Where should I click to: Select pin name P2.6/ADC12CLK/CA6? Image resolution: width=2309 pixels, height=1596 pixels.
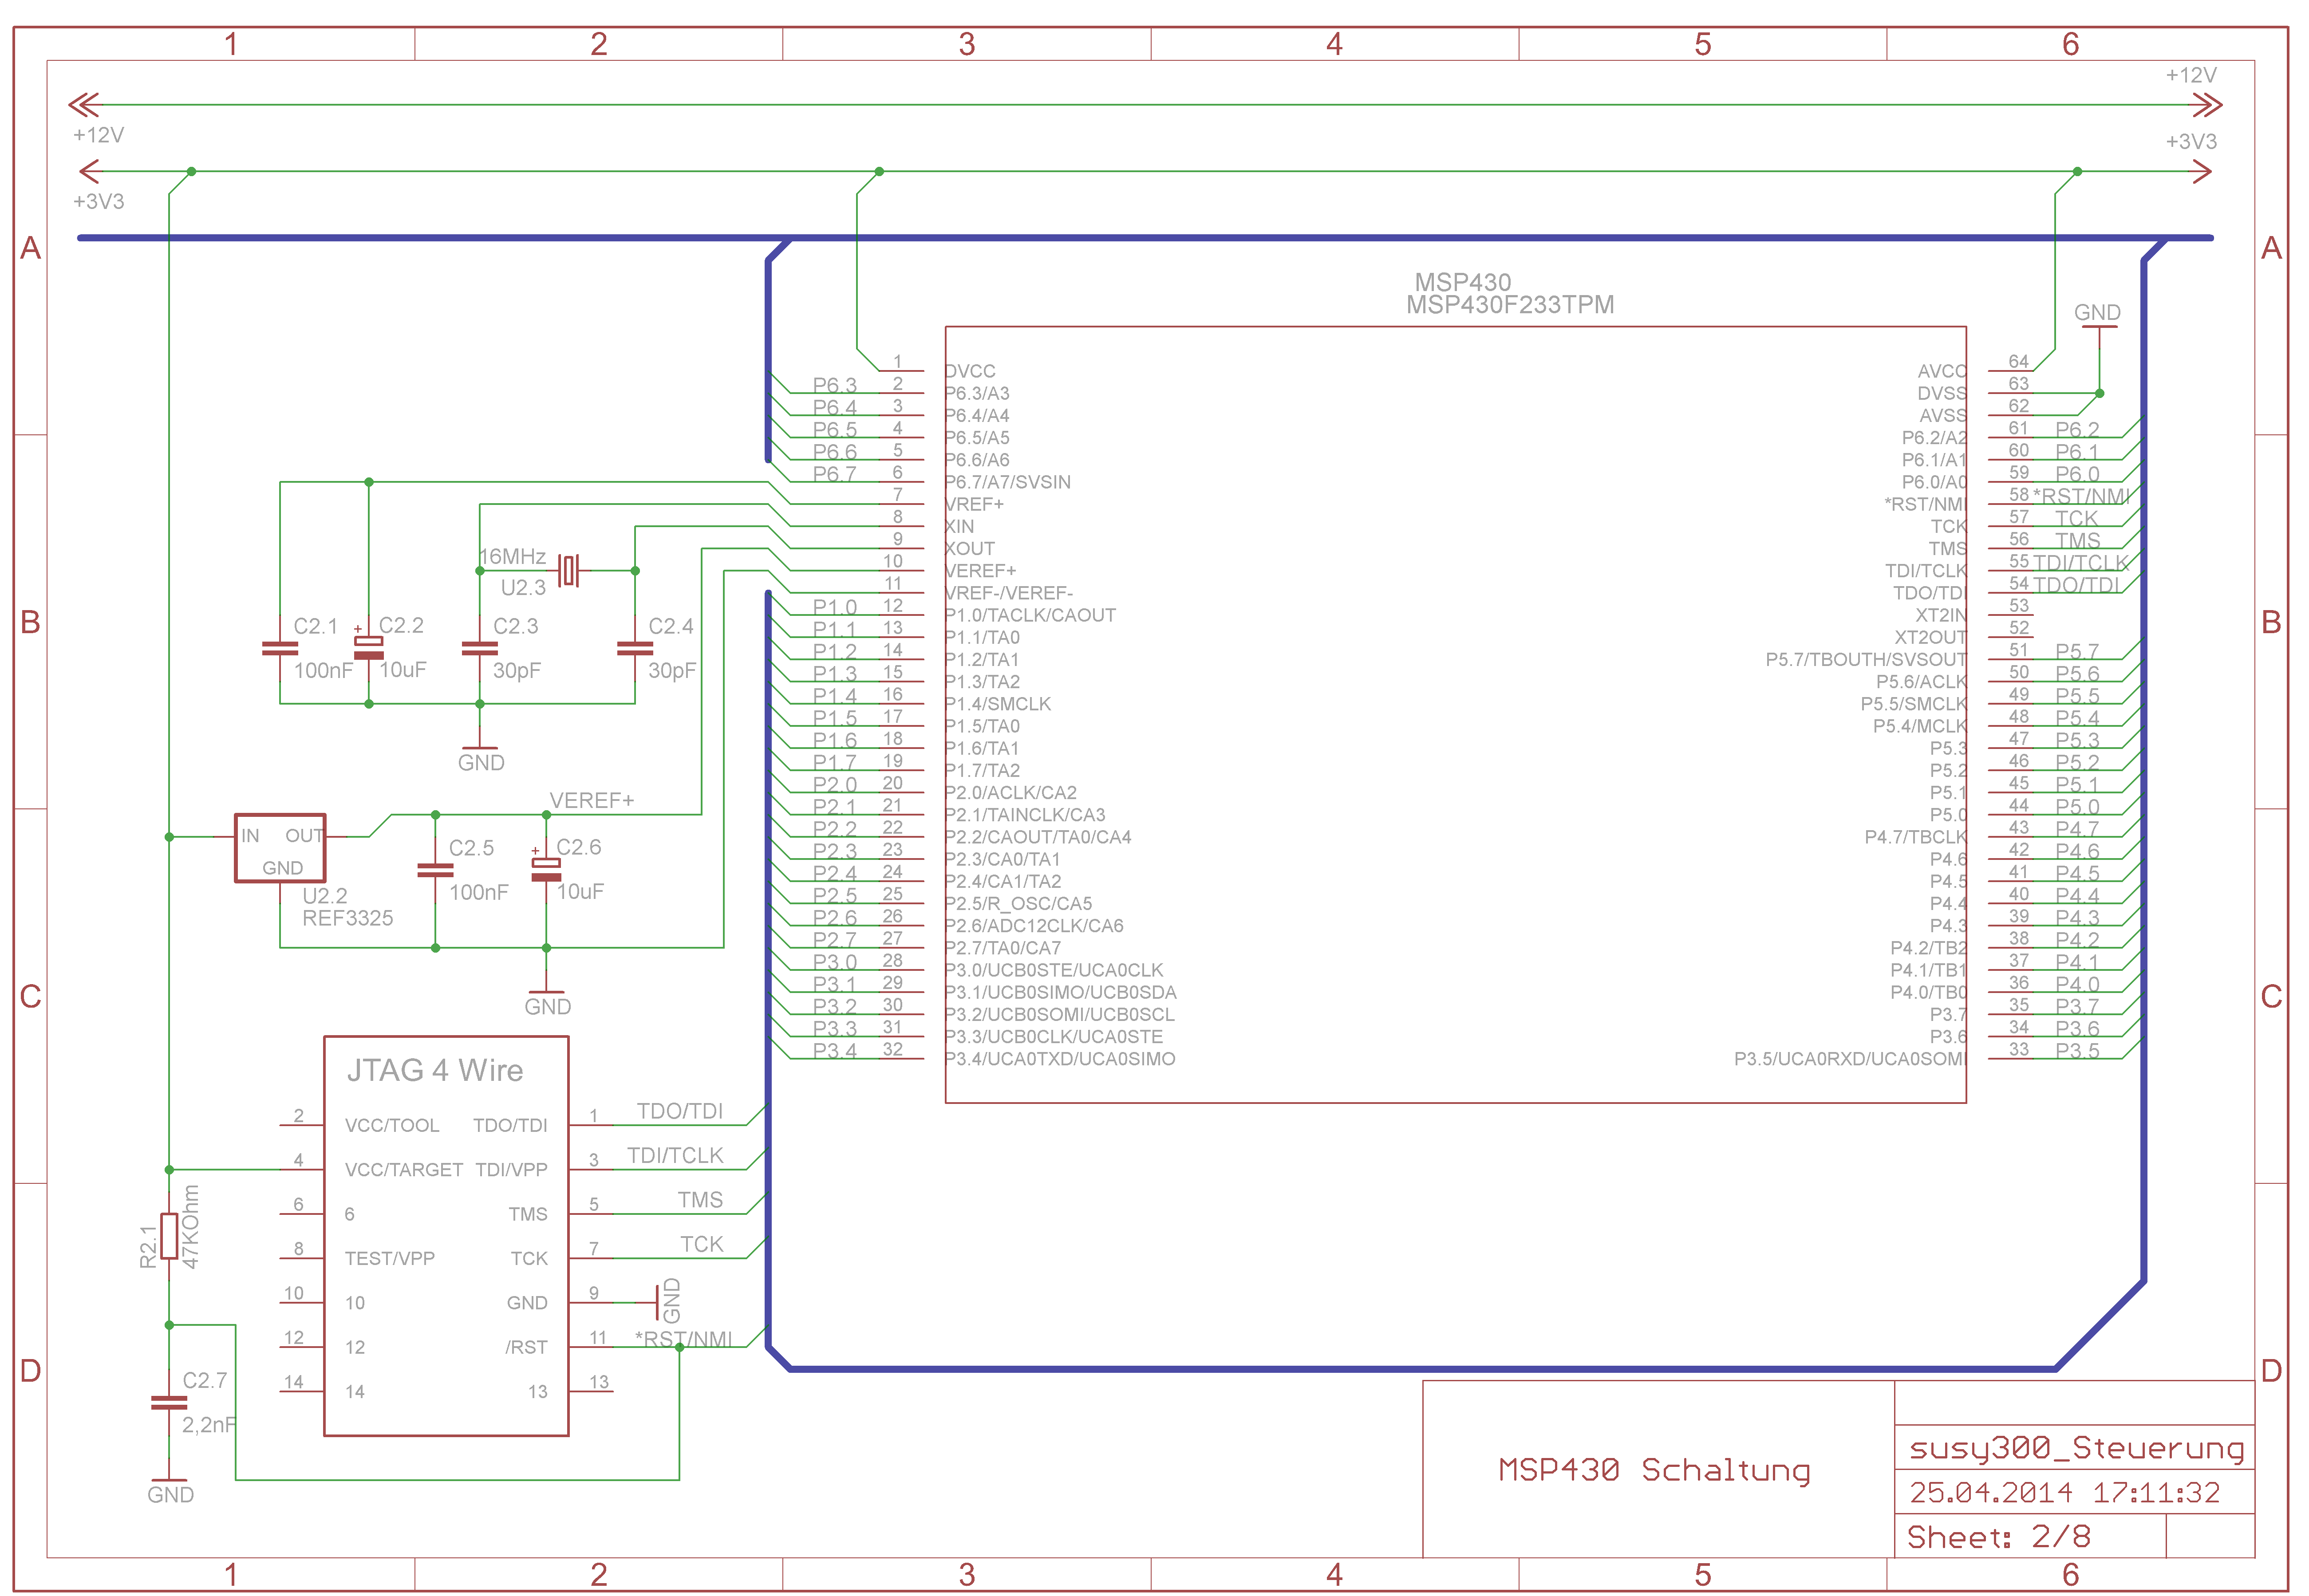(x=1034, y=926)
